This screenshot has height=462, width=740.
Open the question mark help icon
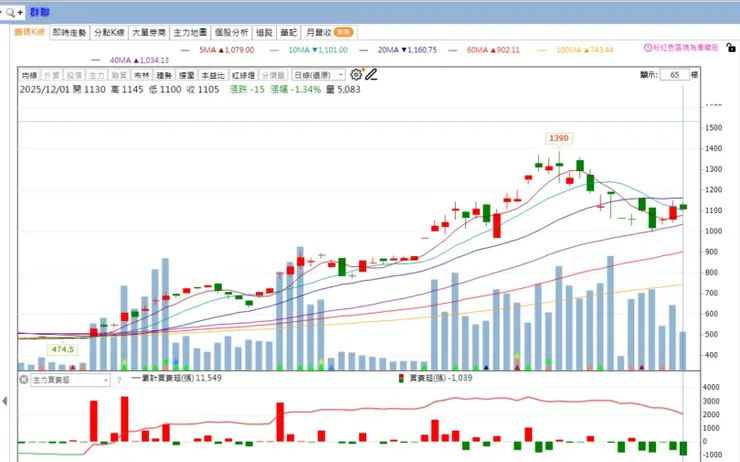[119, 380]
